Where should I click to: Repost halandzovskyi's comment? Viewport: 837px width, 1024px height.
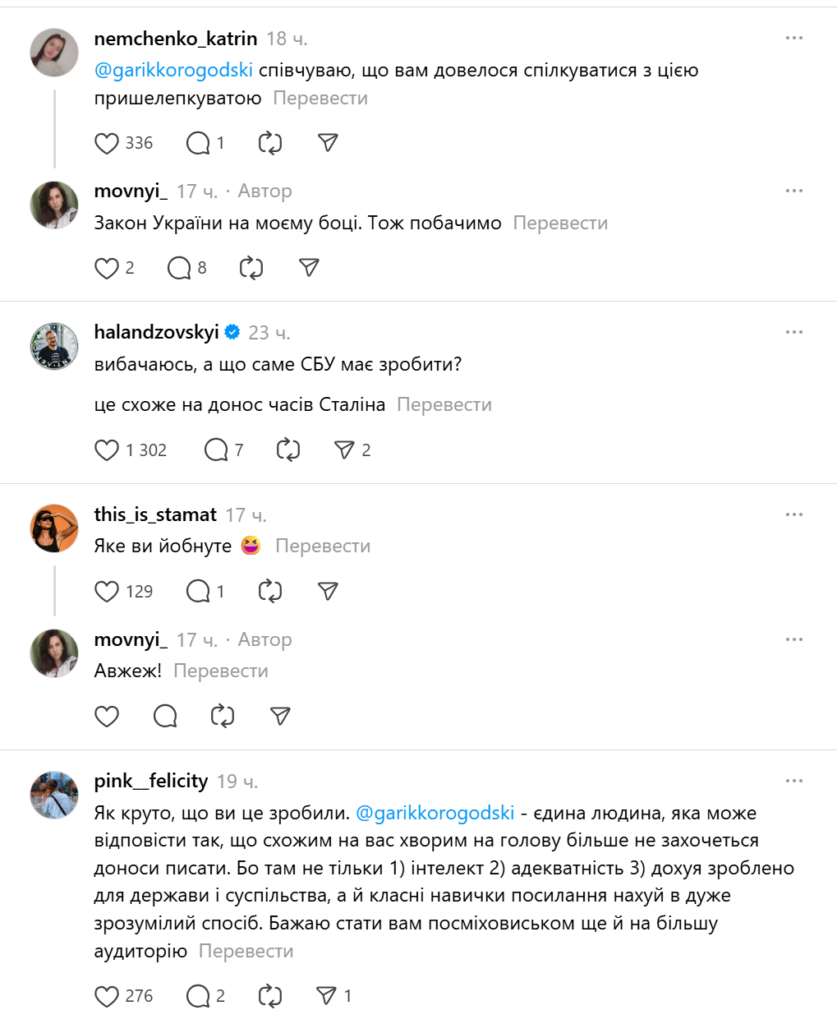click(x=288, y=450)
